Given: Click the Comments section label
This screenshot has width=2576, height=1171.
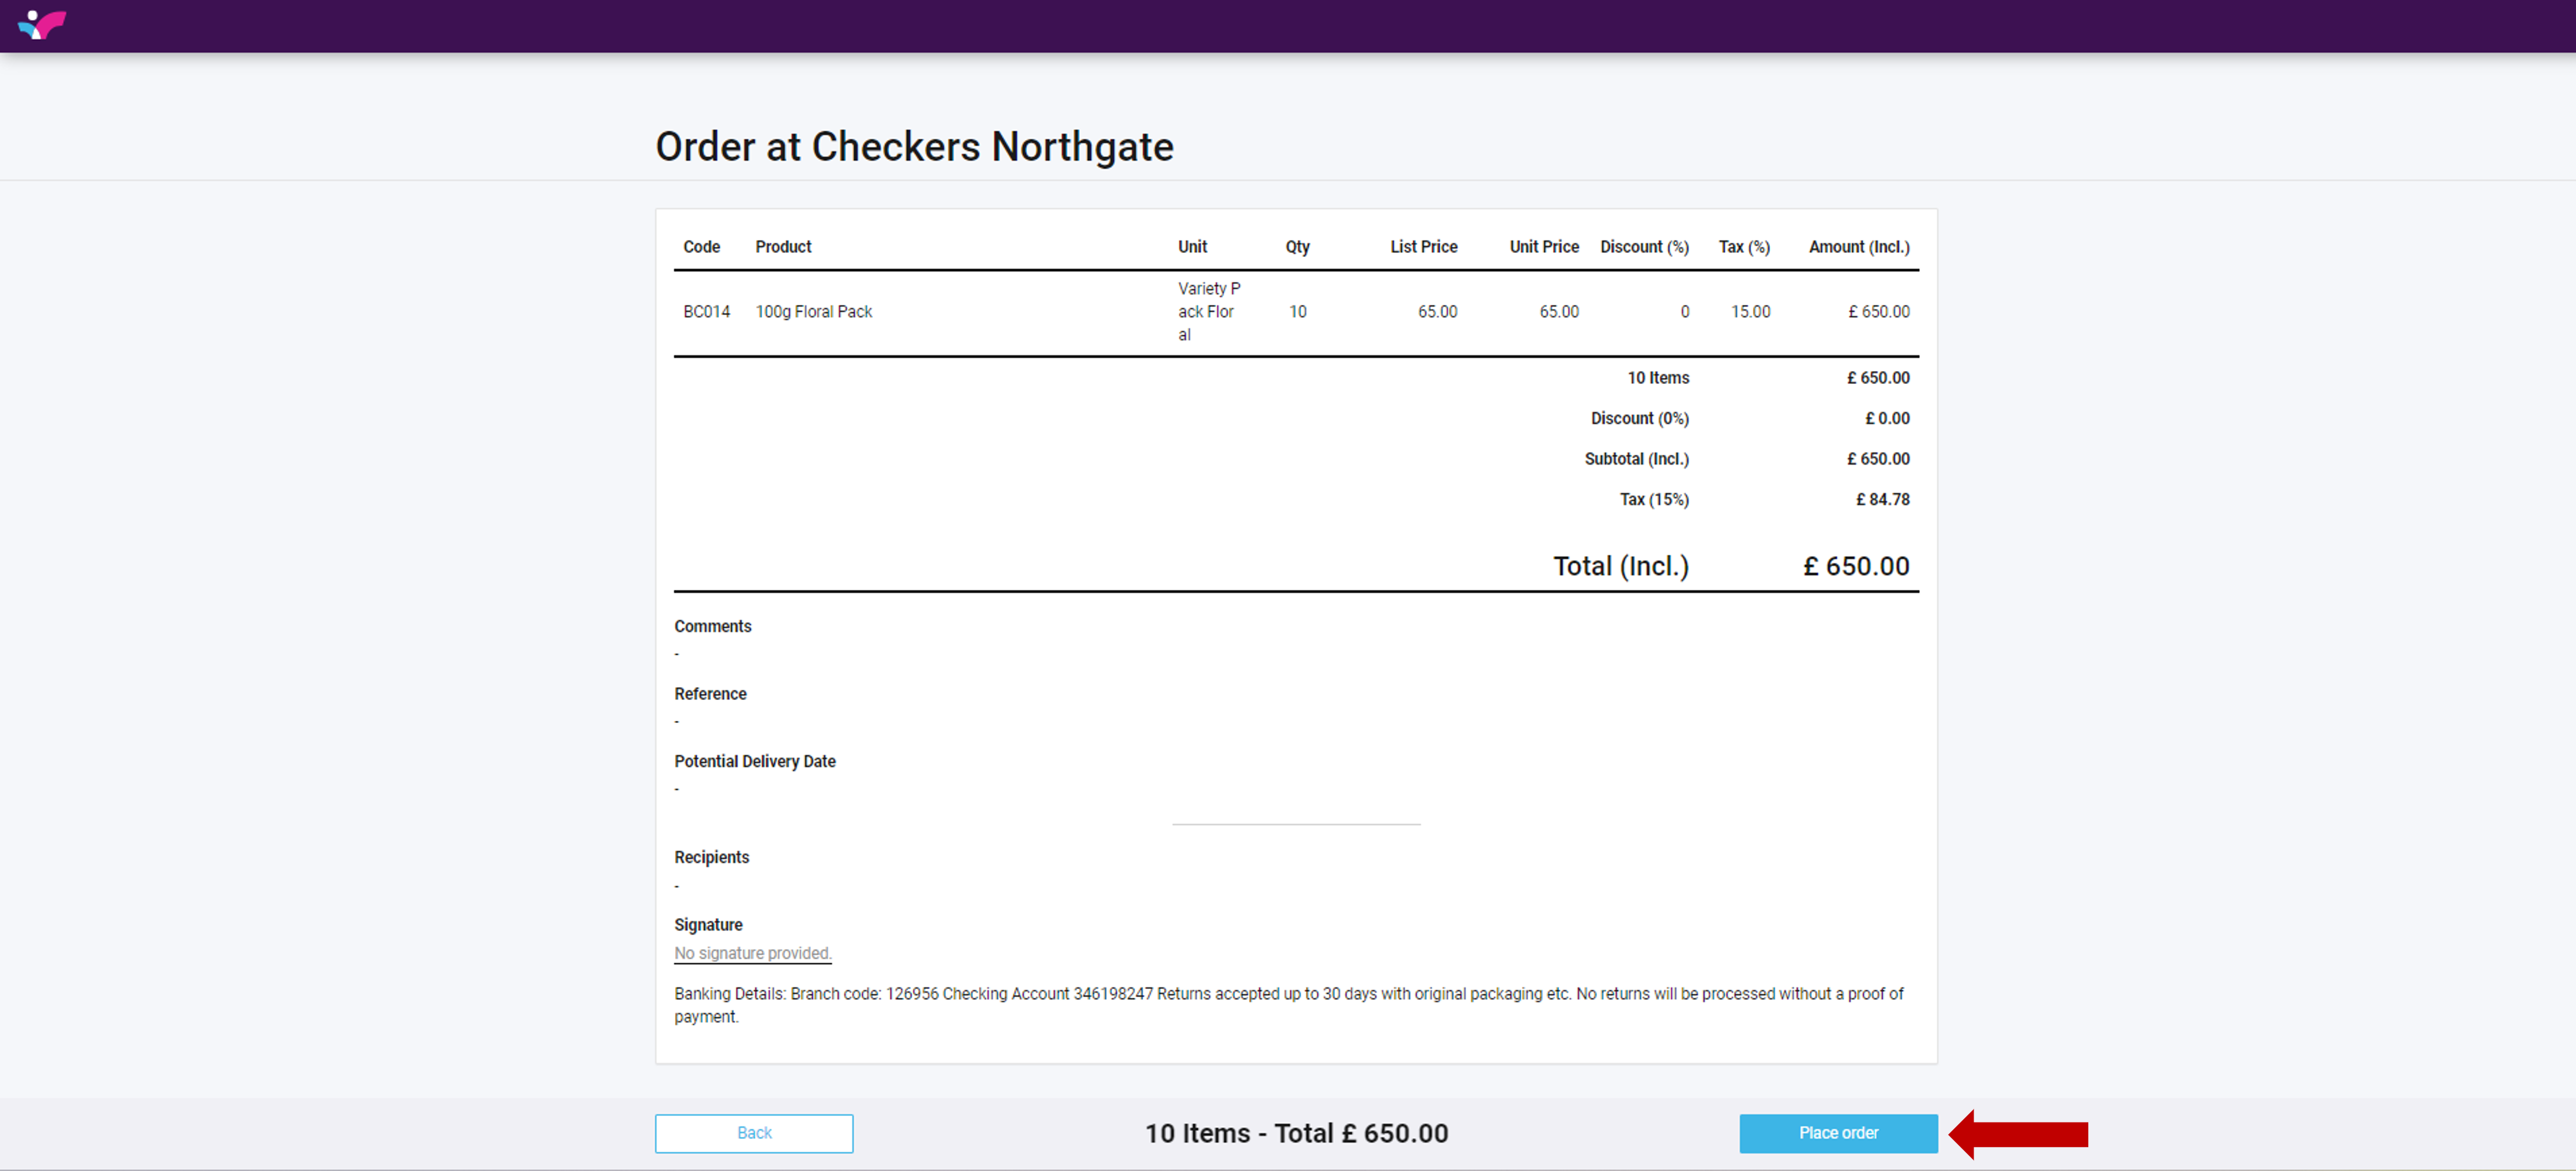Looking at the screenshot, I should pyautogui.click(x=712, y=626).
